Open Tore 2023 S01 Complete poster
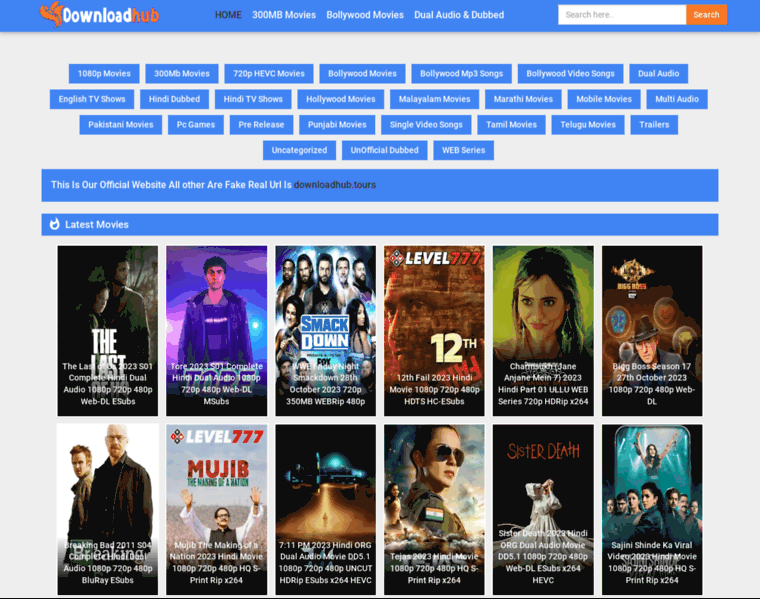The width and height of the screenshot is (760, 599). (216, 331)
